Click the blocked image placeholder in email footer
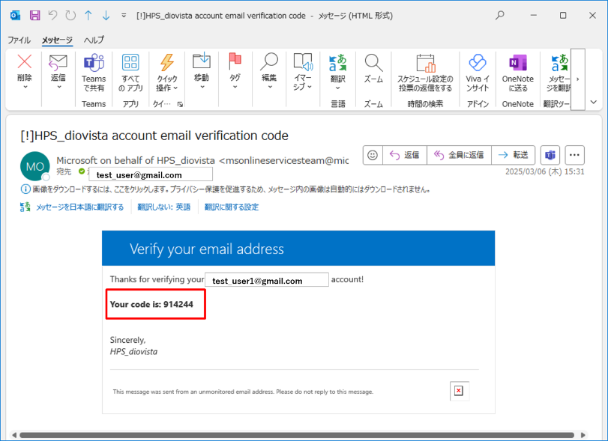 coord(458,391)
